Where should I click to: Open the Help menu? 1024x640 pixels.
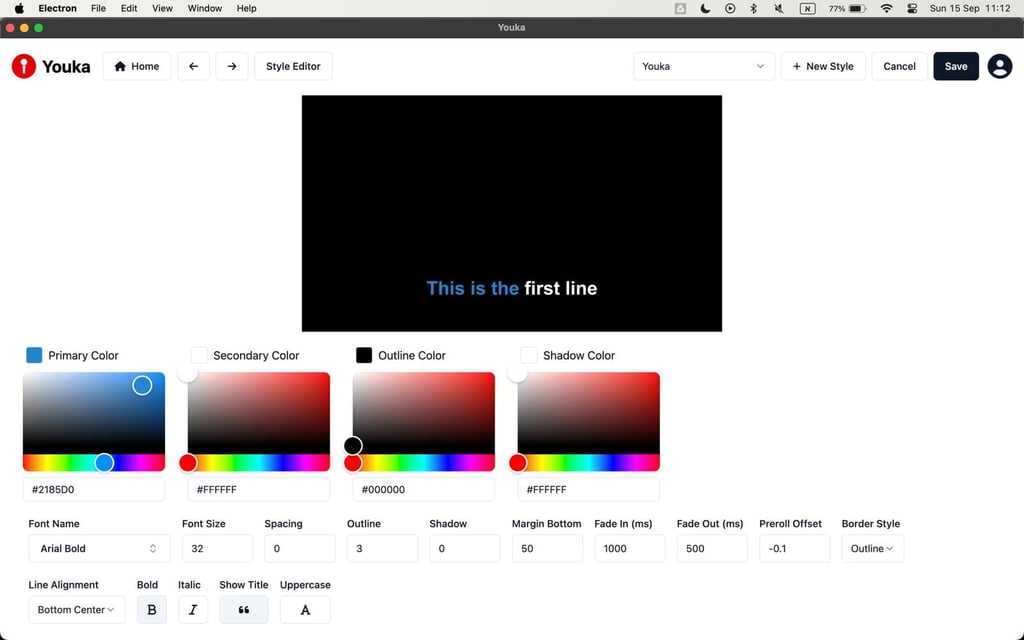(x=246, y=8)
